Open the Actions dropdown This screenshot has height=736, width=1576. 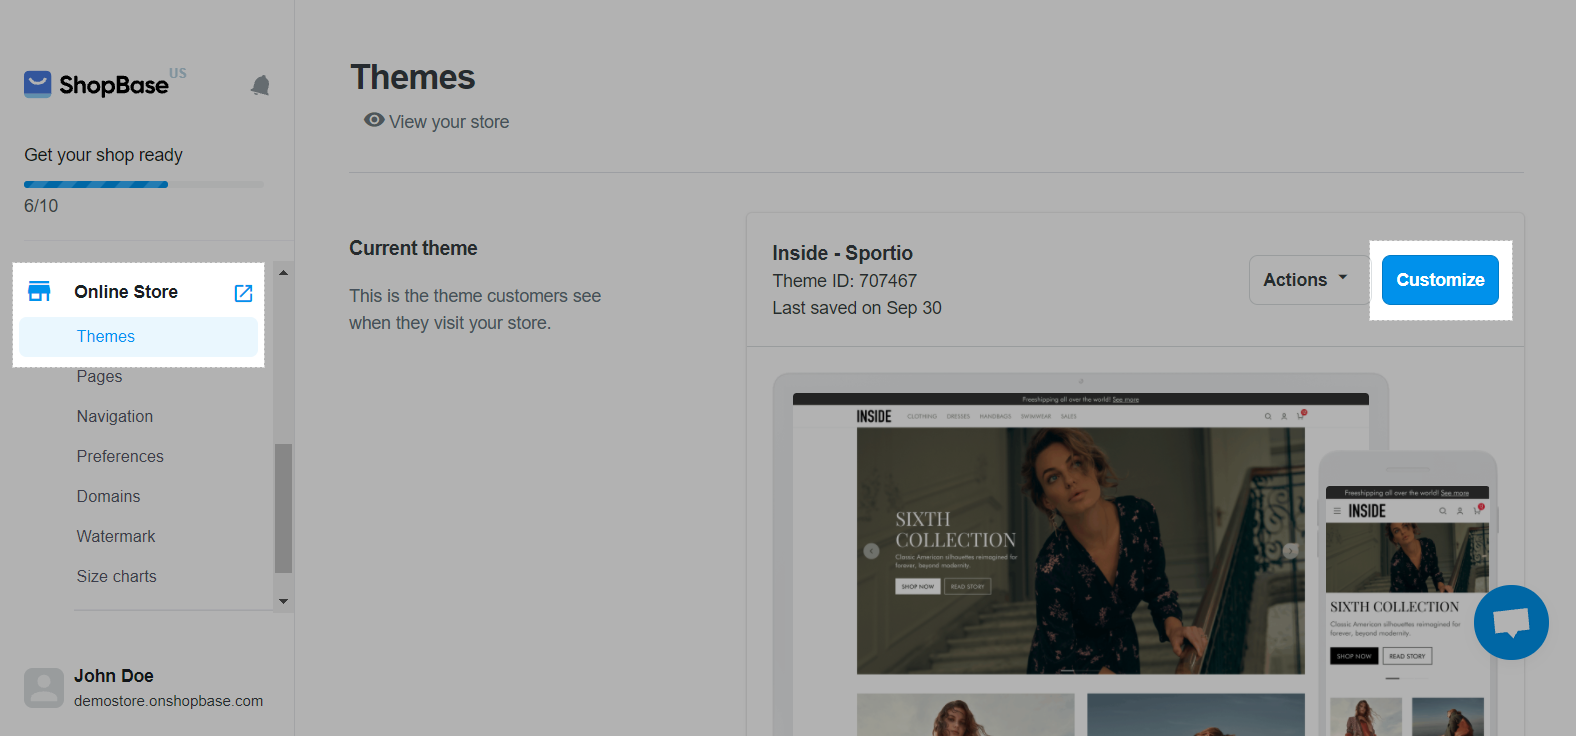point(1309,280)
